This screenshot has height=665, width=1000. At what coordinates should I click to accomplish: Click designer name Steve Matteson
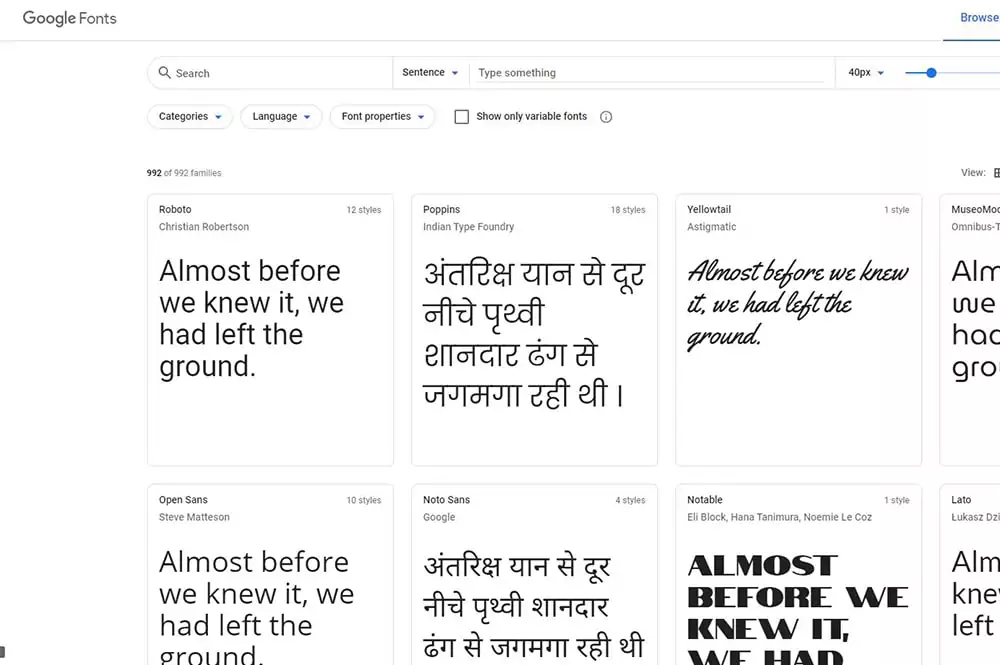[x=194, y=517]
